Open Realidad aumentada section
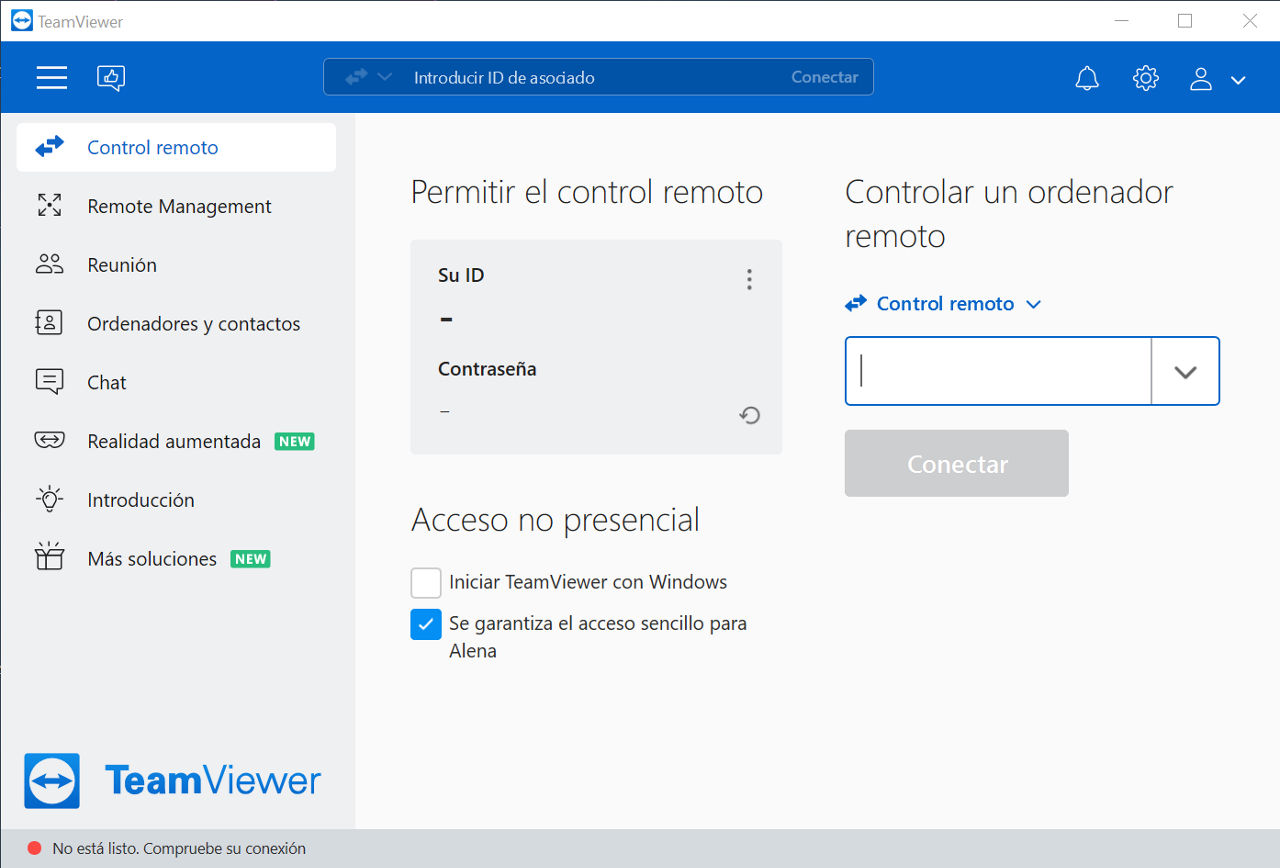 pyautogui.click(x=176, y=441)
